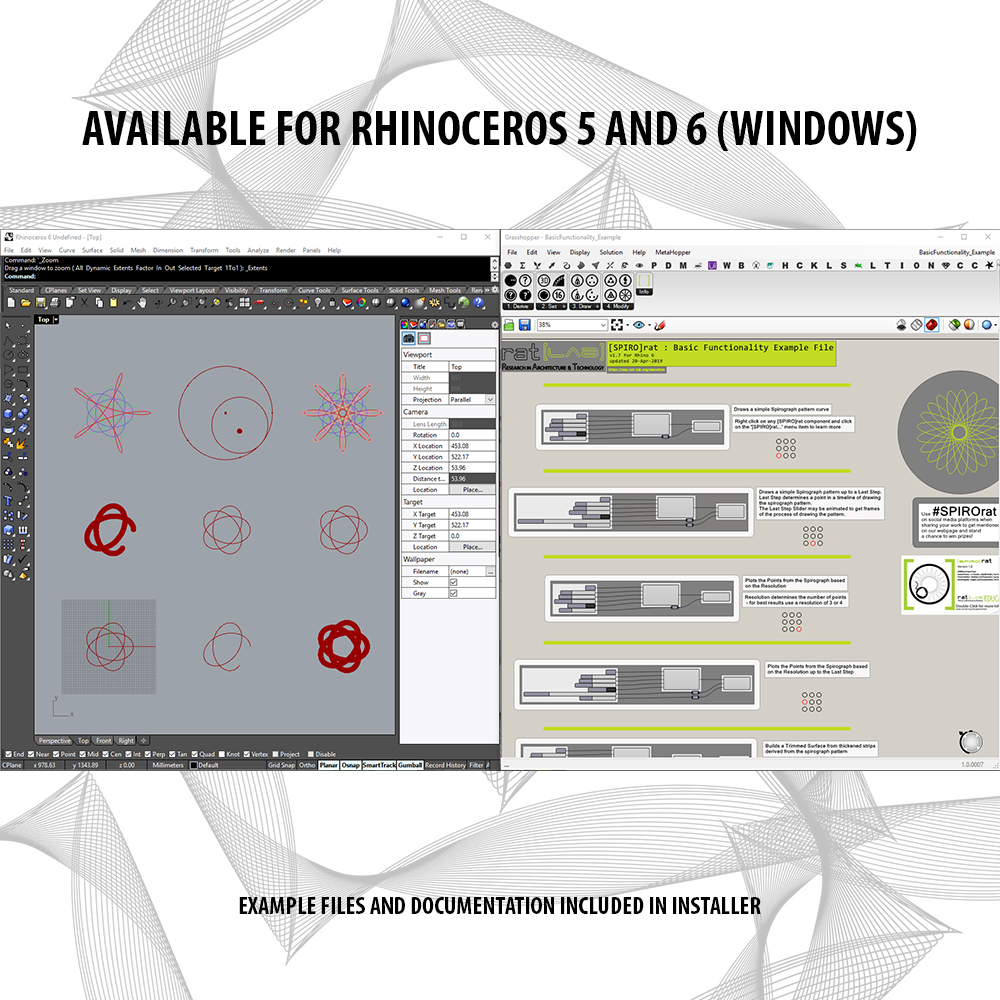Click Record History in status bar

(445, 765)
